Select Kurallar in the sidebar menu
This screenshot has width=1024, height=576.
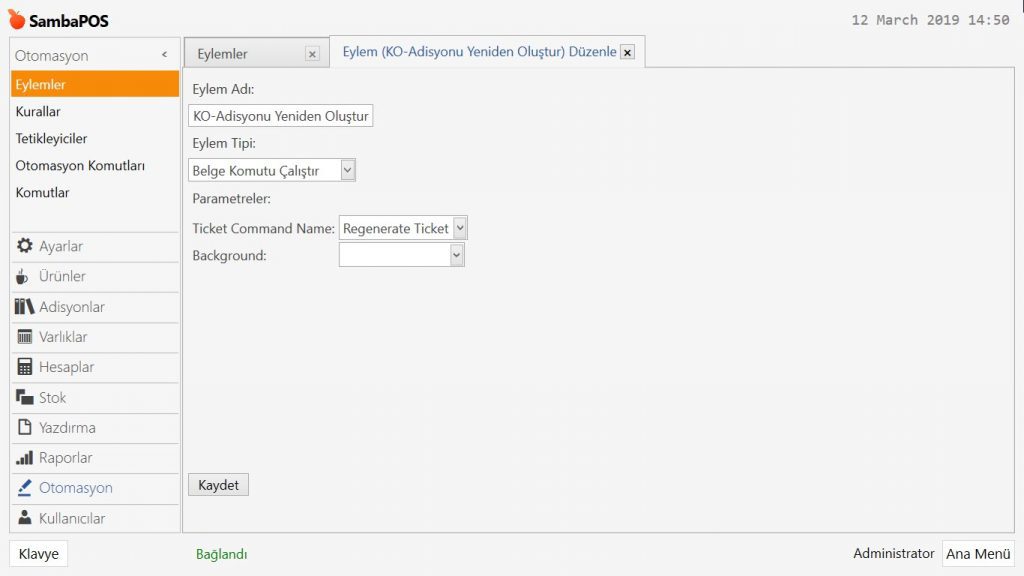coord(38,112)
